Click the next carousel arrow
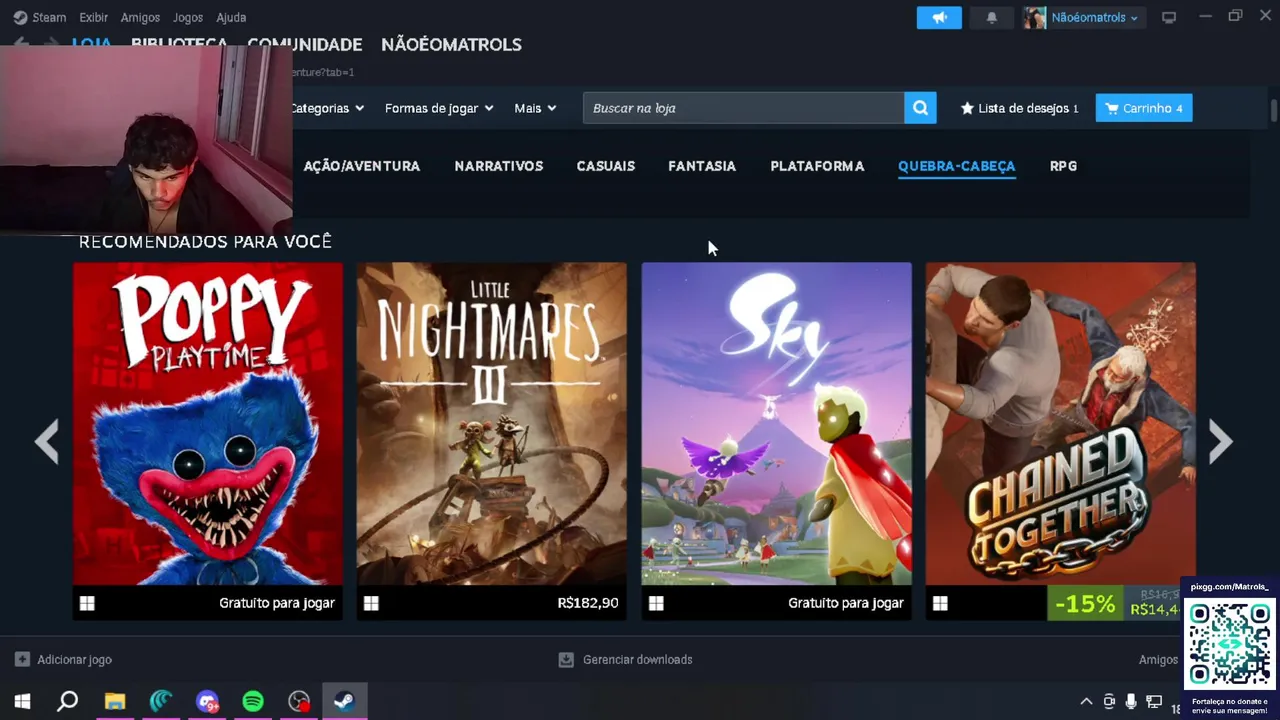1280x720 pixels. click(1220, 441)
